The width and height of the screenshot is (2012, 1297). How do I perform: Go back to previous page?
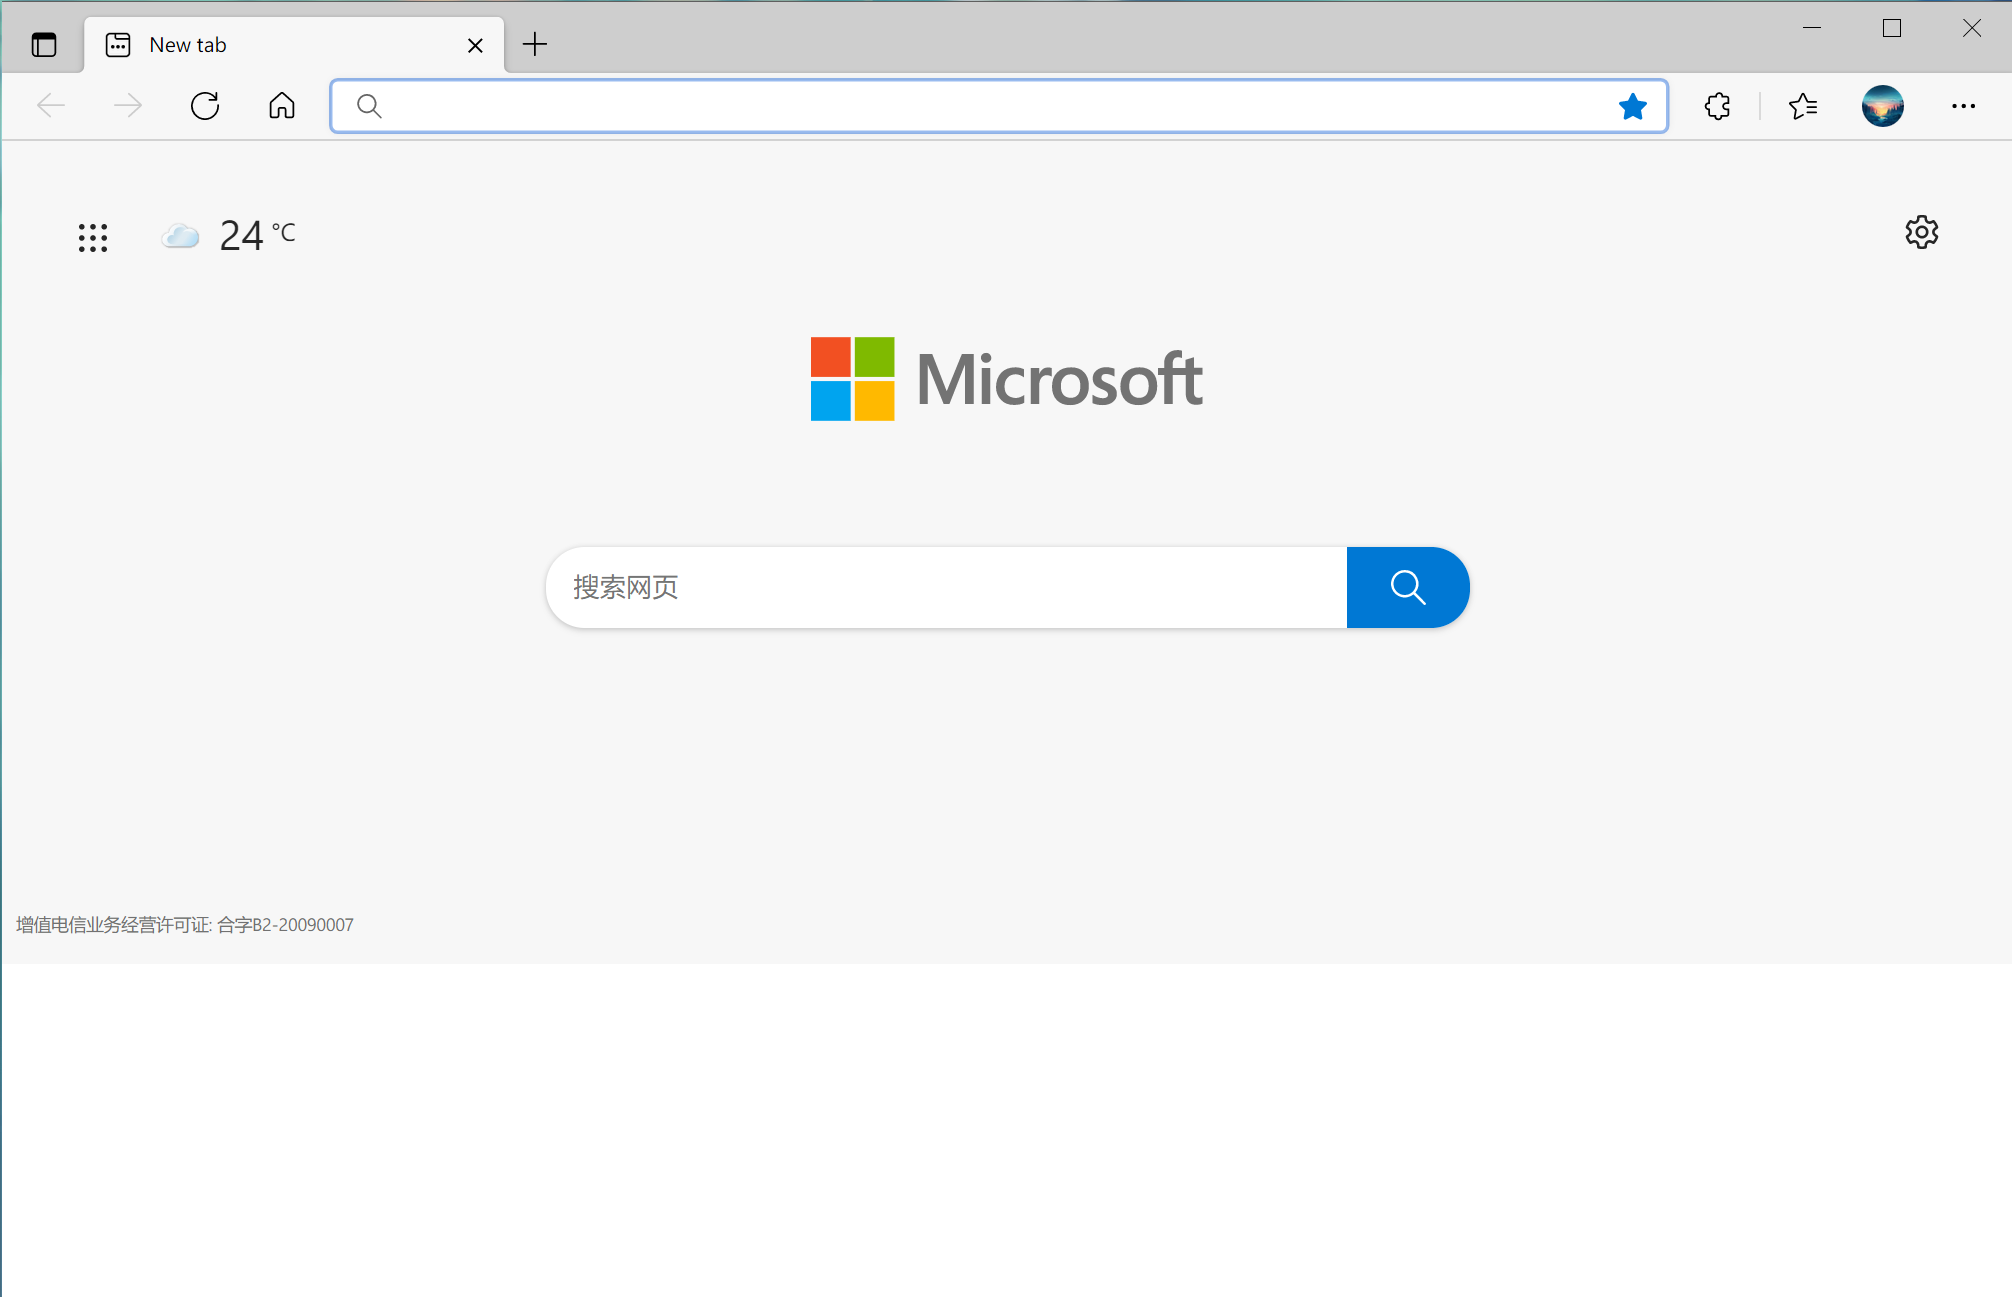50,106
